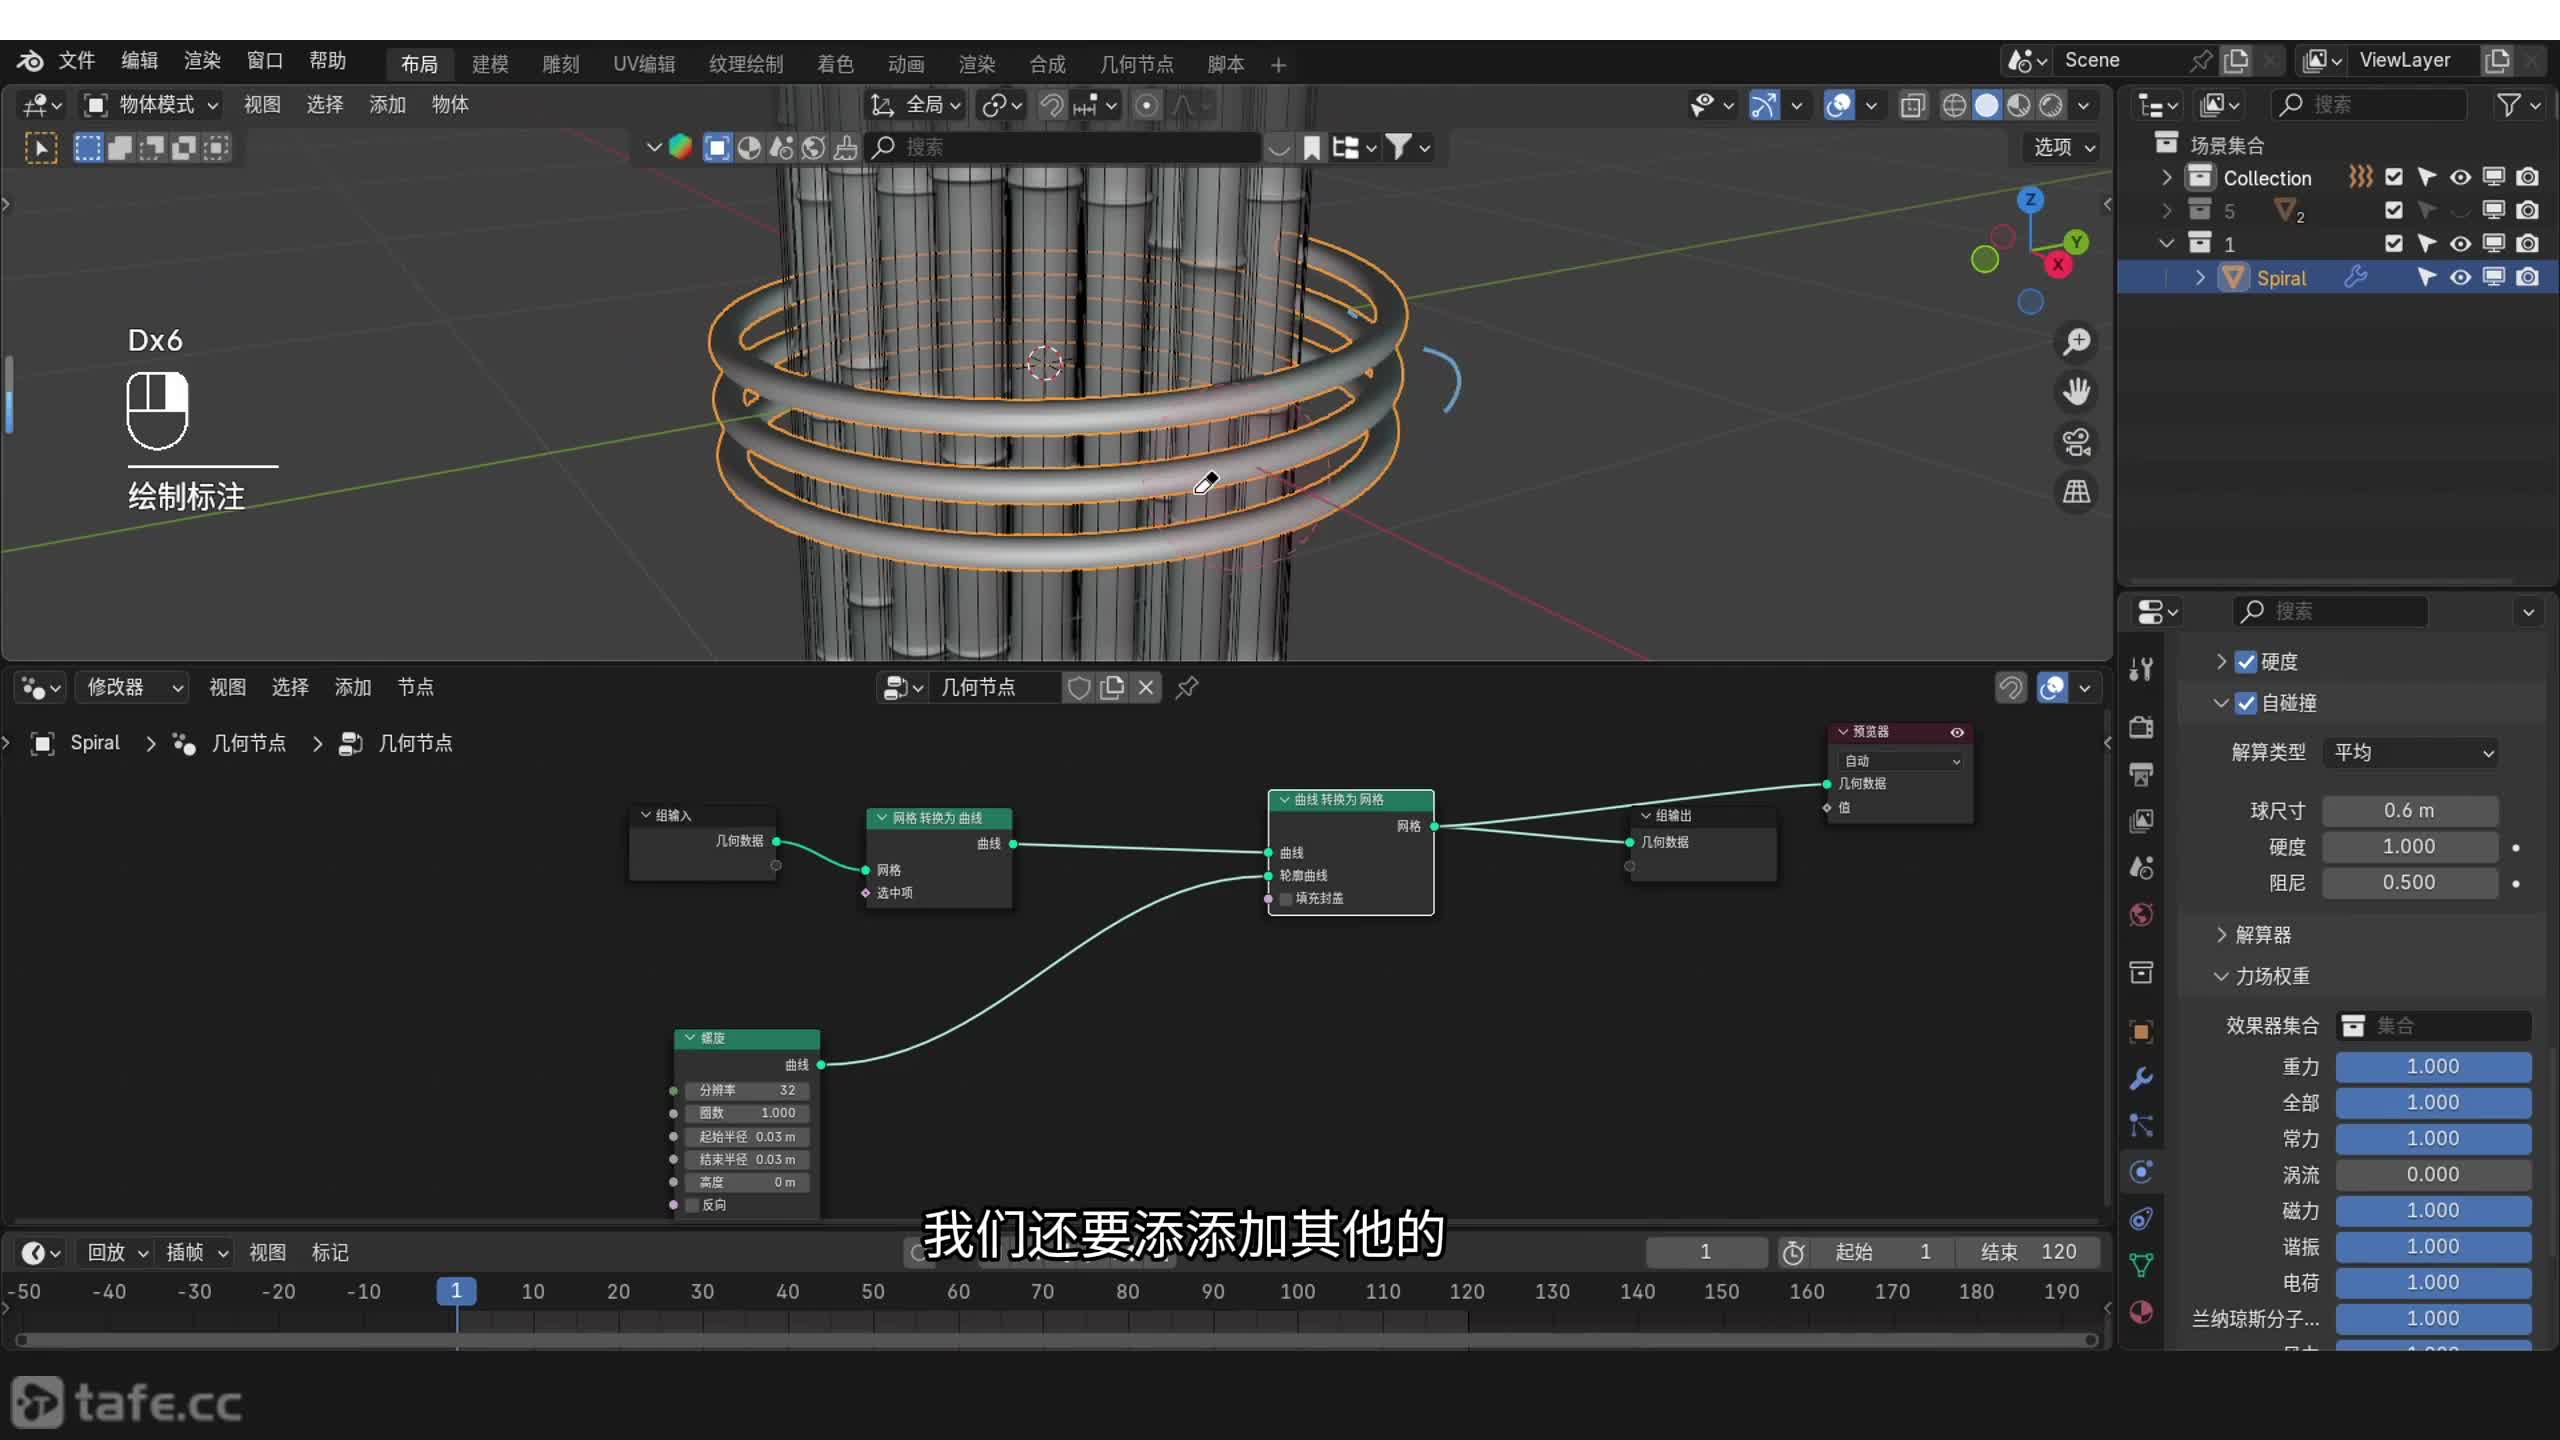Screen dimensions: 2560x1440
Task: Click the pin icon in node editor header
Action: tap(1186, 688)
